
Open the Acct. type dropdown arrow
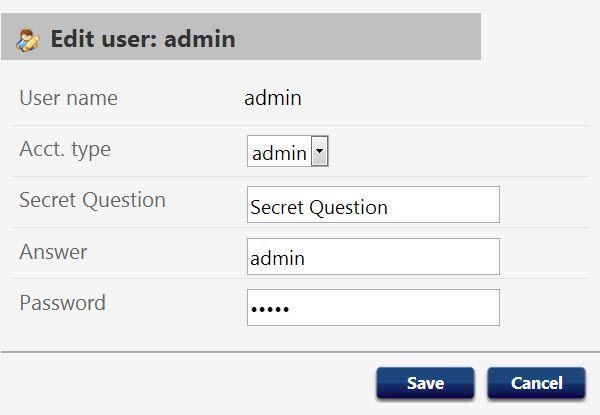[320, 151]
